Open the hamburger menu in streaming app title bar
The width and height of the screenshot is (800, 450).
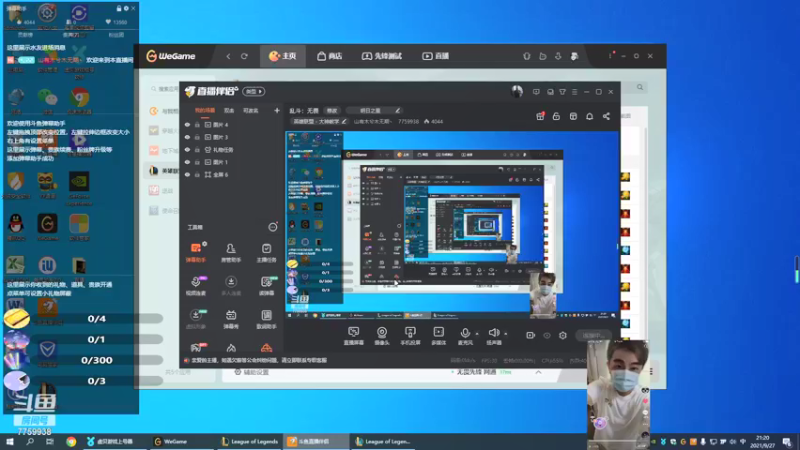coord(574,92)
